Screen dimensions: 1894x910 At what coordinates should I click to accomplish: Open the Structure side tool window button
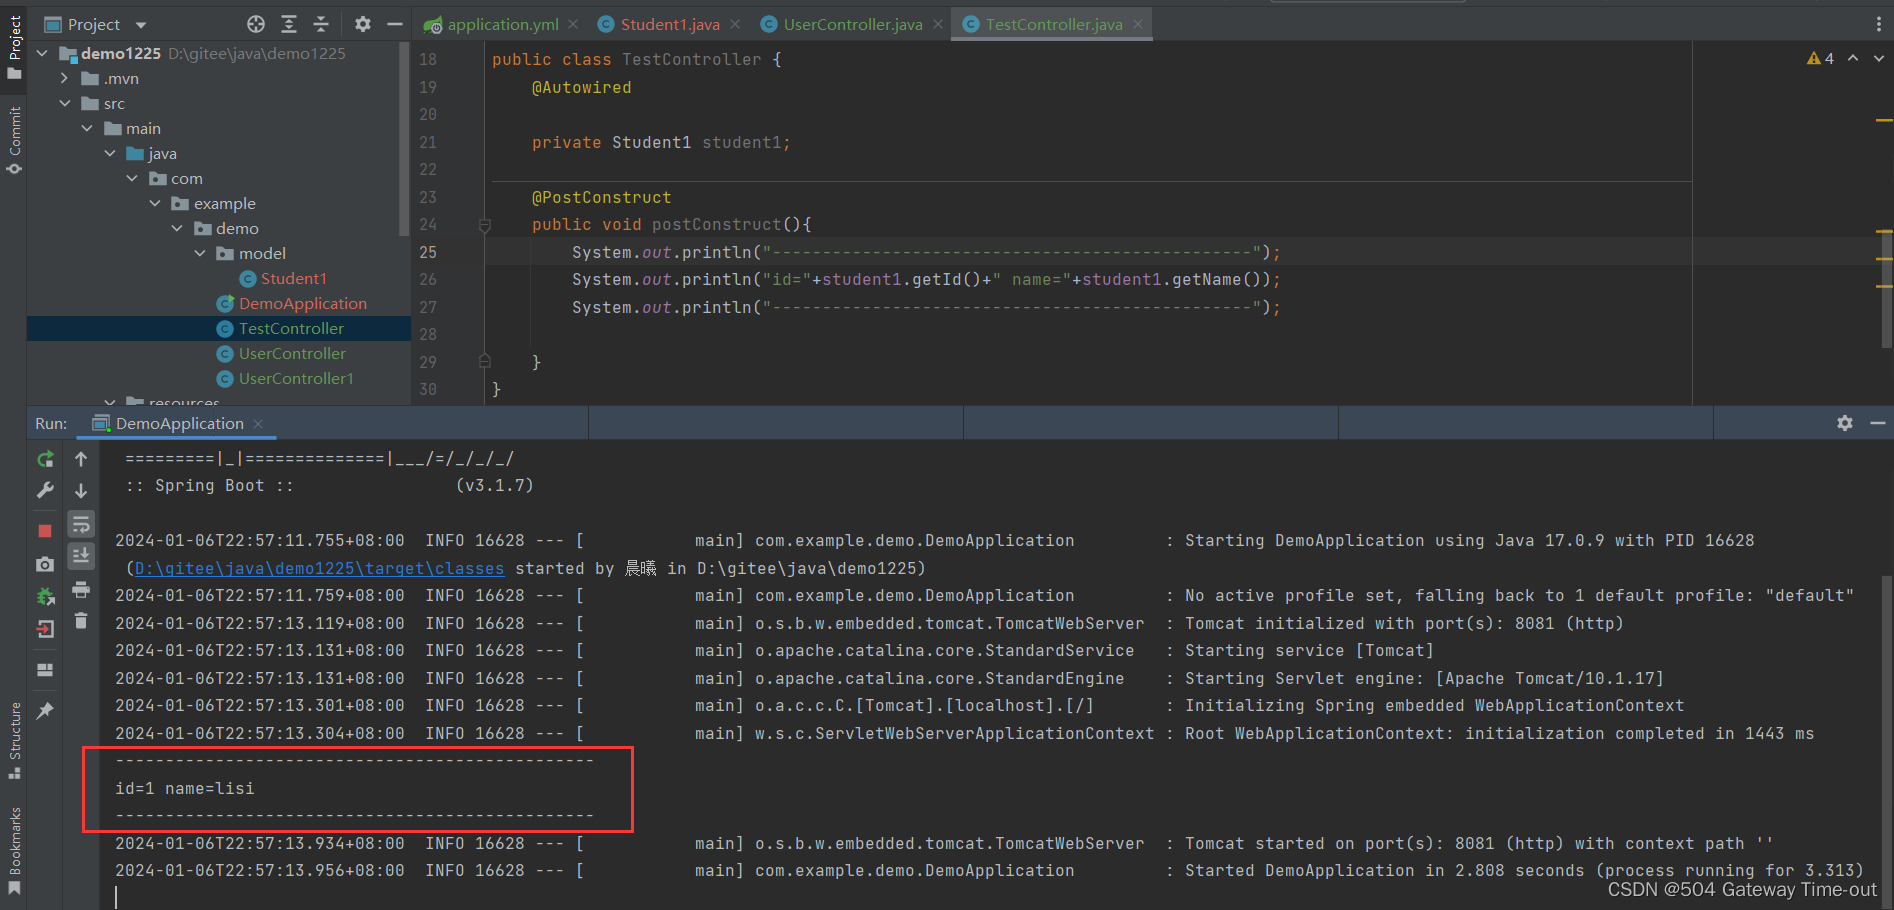coord(14,740)
